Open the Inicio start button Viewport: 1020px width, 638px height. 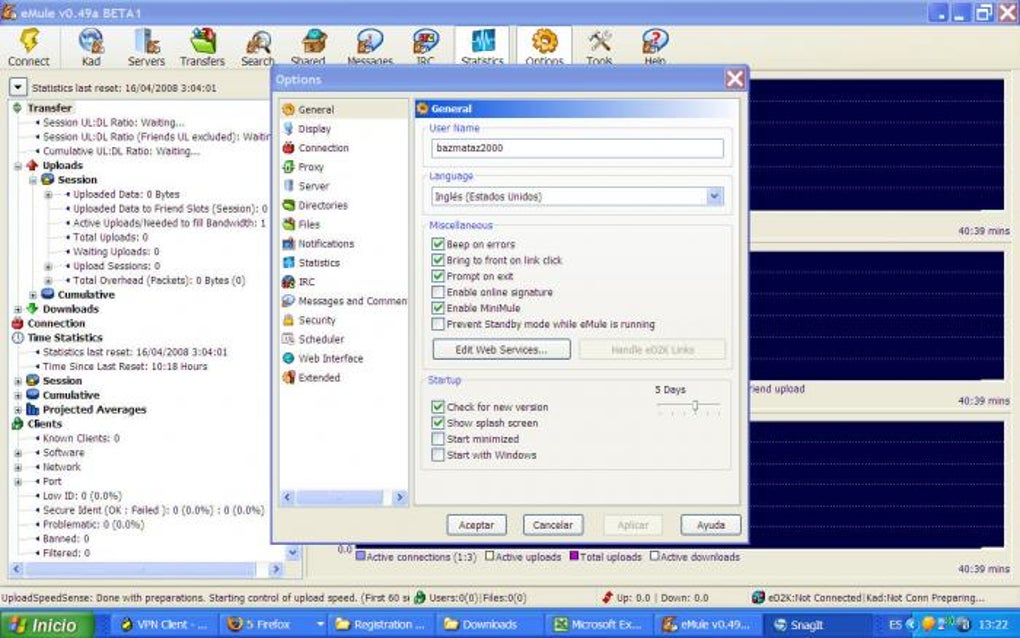click(x=46, y=625)
